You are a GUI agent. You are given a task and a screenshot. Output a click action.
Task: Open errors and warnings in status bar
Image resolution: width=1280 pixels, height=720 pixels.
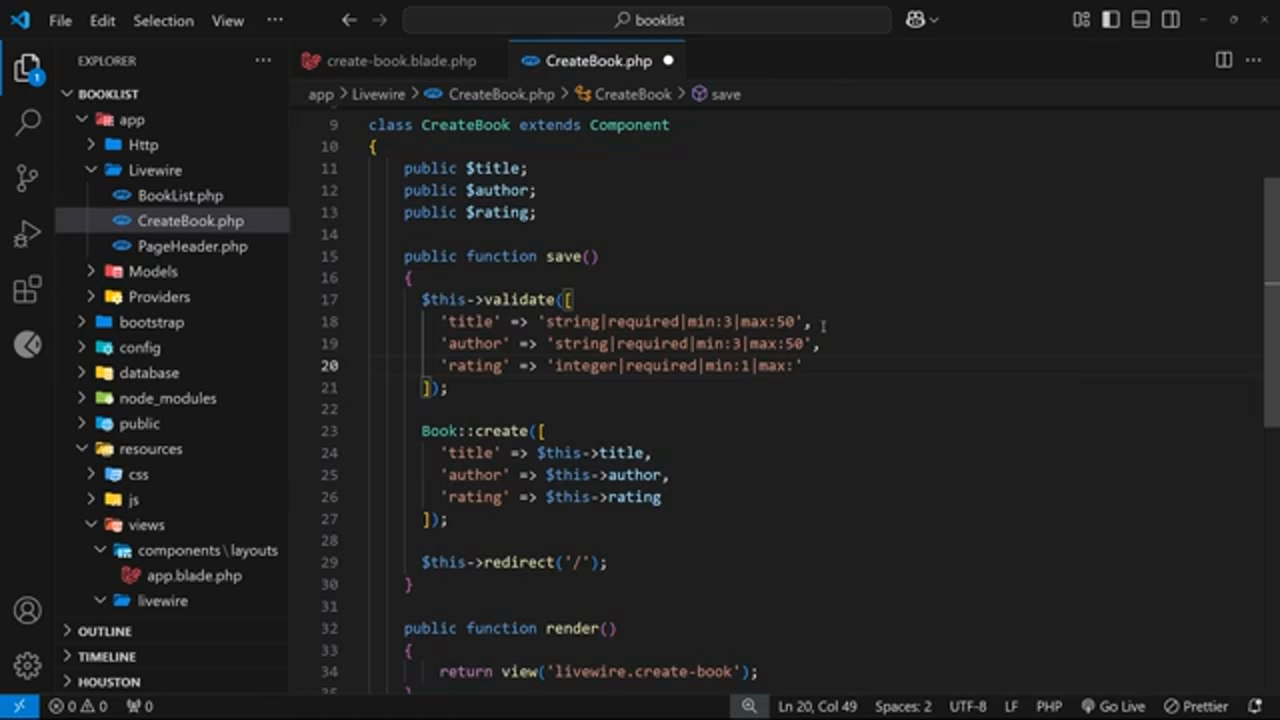(78, 706)
